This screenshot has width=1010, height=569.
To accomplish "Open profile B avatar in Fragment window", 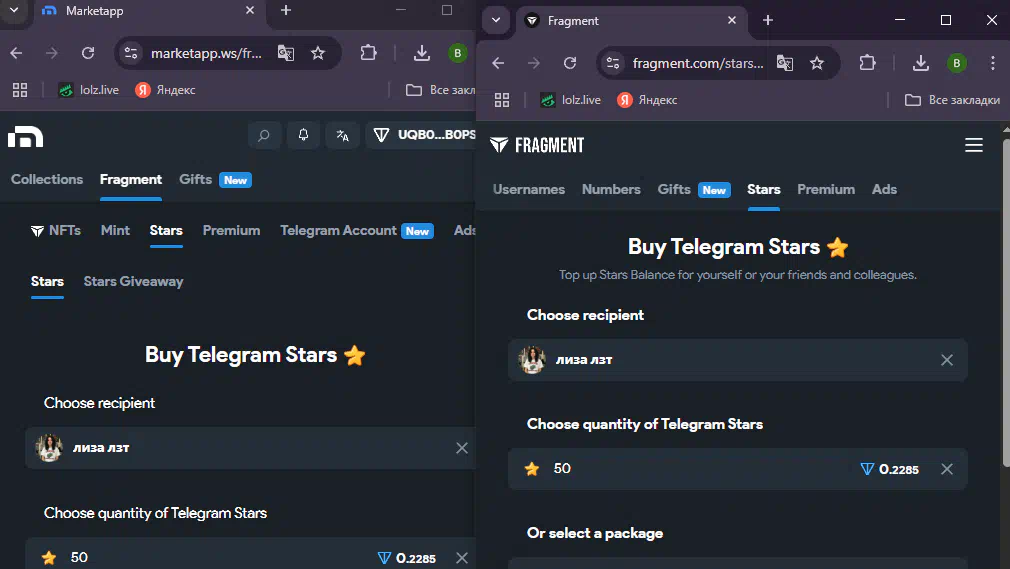I will pyautogui.click(x=957, y=63).
